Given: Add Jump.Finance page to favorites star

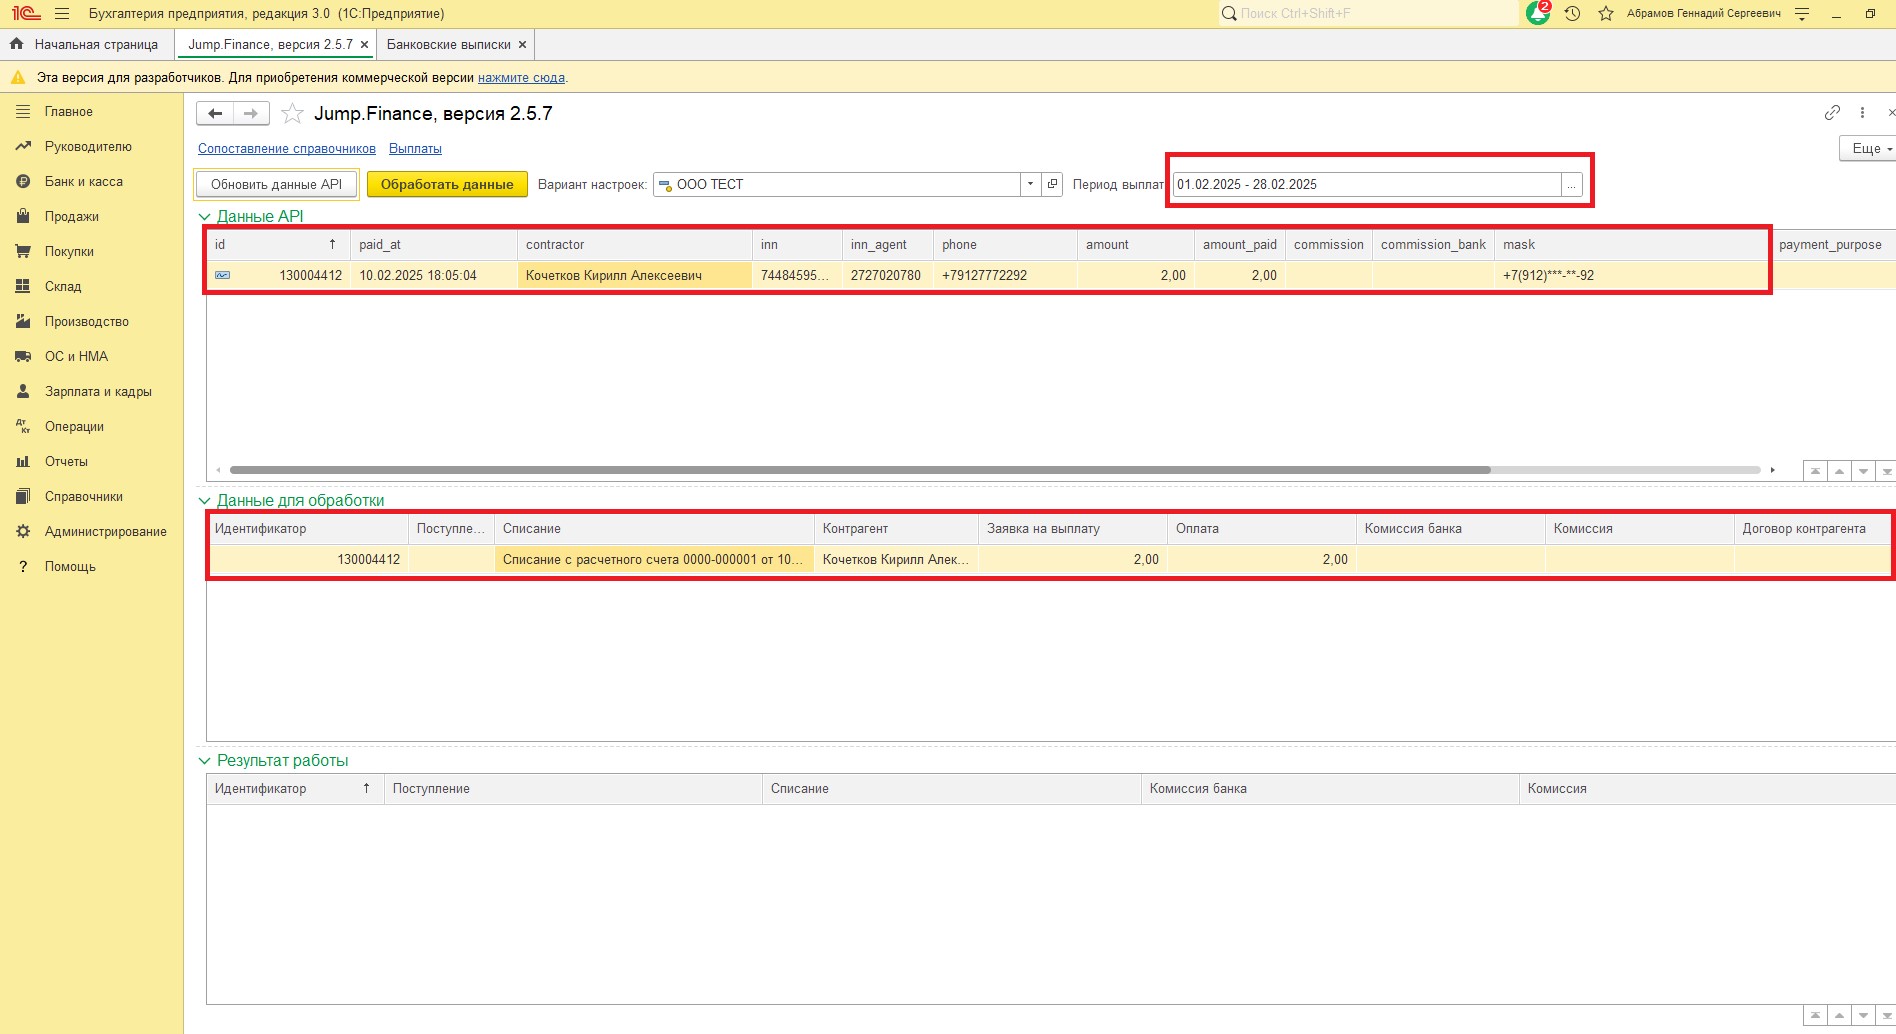Looking at the screenshot, I should [292, 114].
